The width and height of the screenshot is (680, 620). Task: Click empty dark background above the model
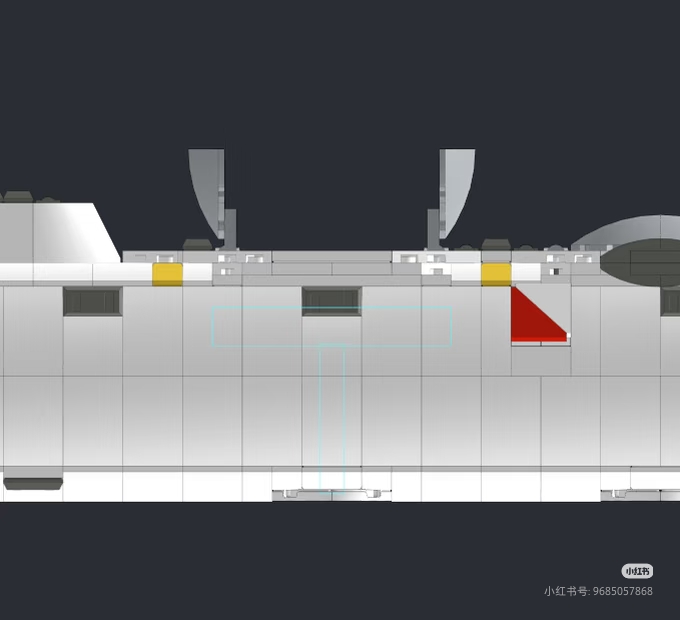340,70
